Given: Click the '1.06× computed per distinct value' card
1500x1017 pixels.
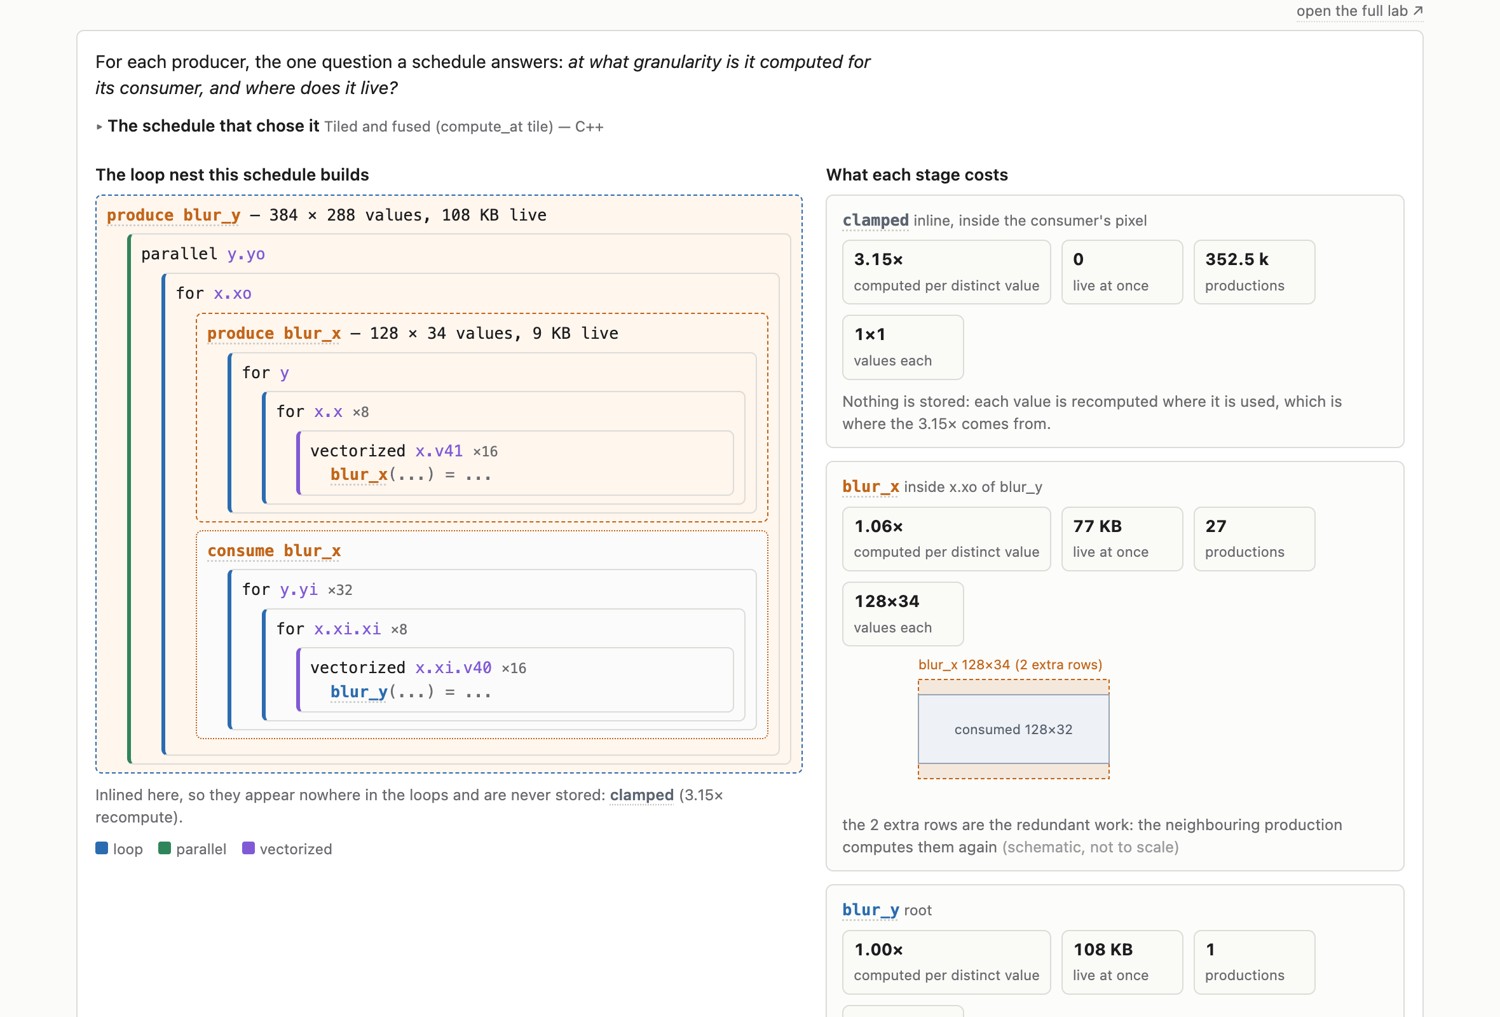Looking at the screenshot, I should pos(946,539).
